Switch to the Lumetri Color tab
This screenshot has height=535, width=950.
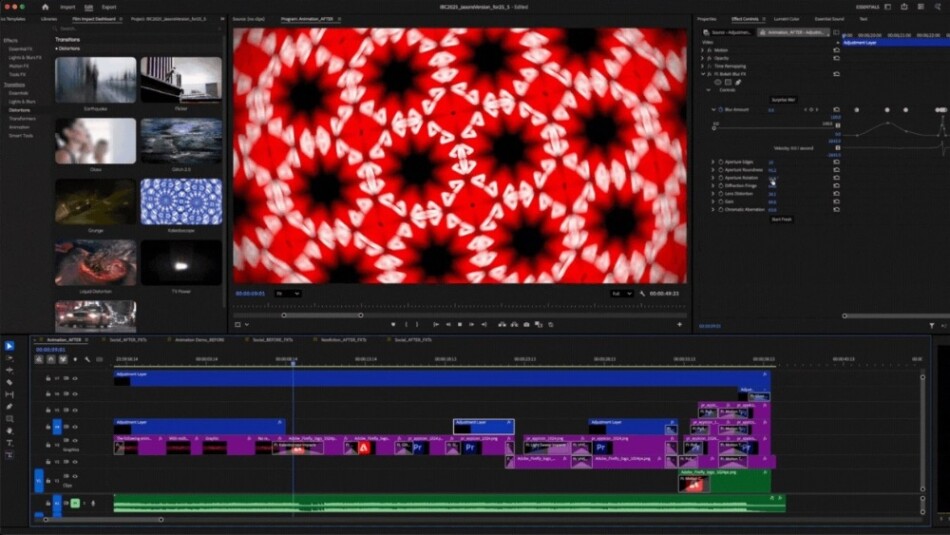pyautogui.click(x=786, y=19)
